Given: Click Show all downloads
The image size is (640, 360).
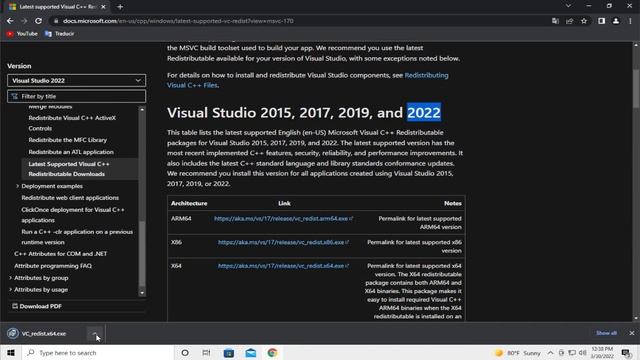Looking at the screenshot, I should click(x=606, y=333).
